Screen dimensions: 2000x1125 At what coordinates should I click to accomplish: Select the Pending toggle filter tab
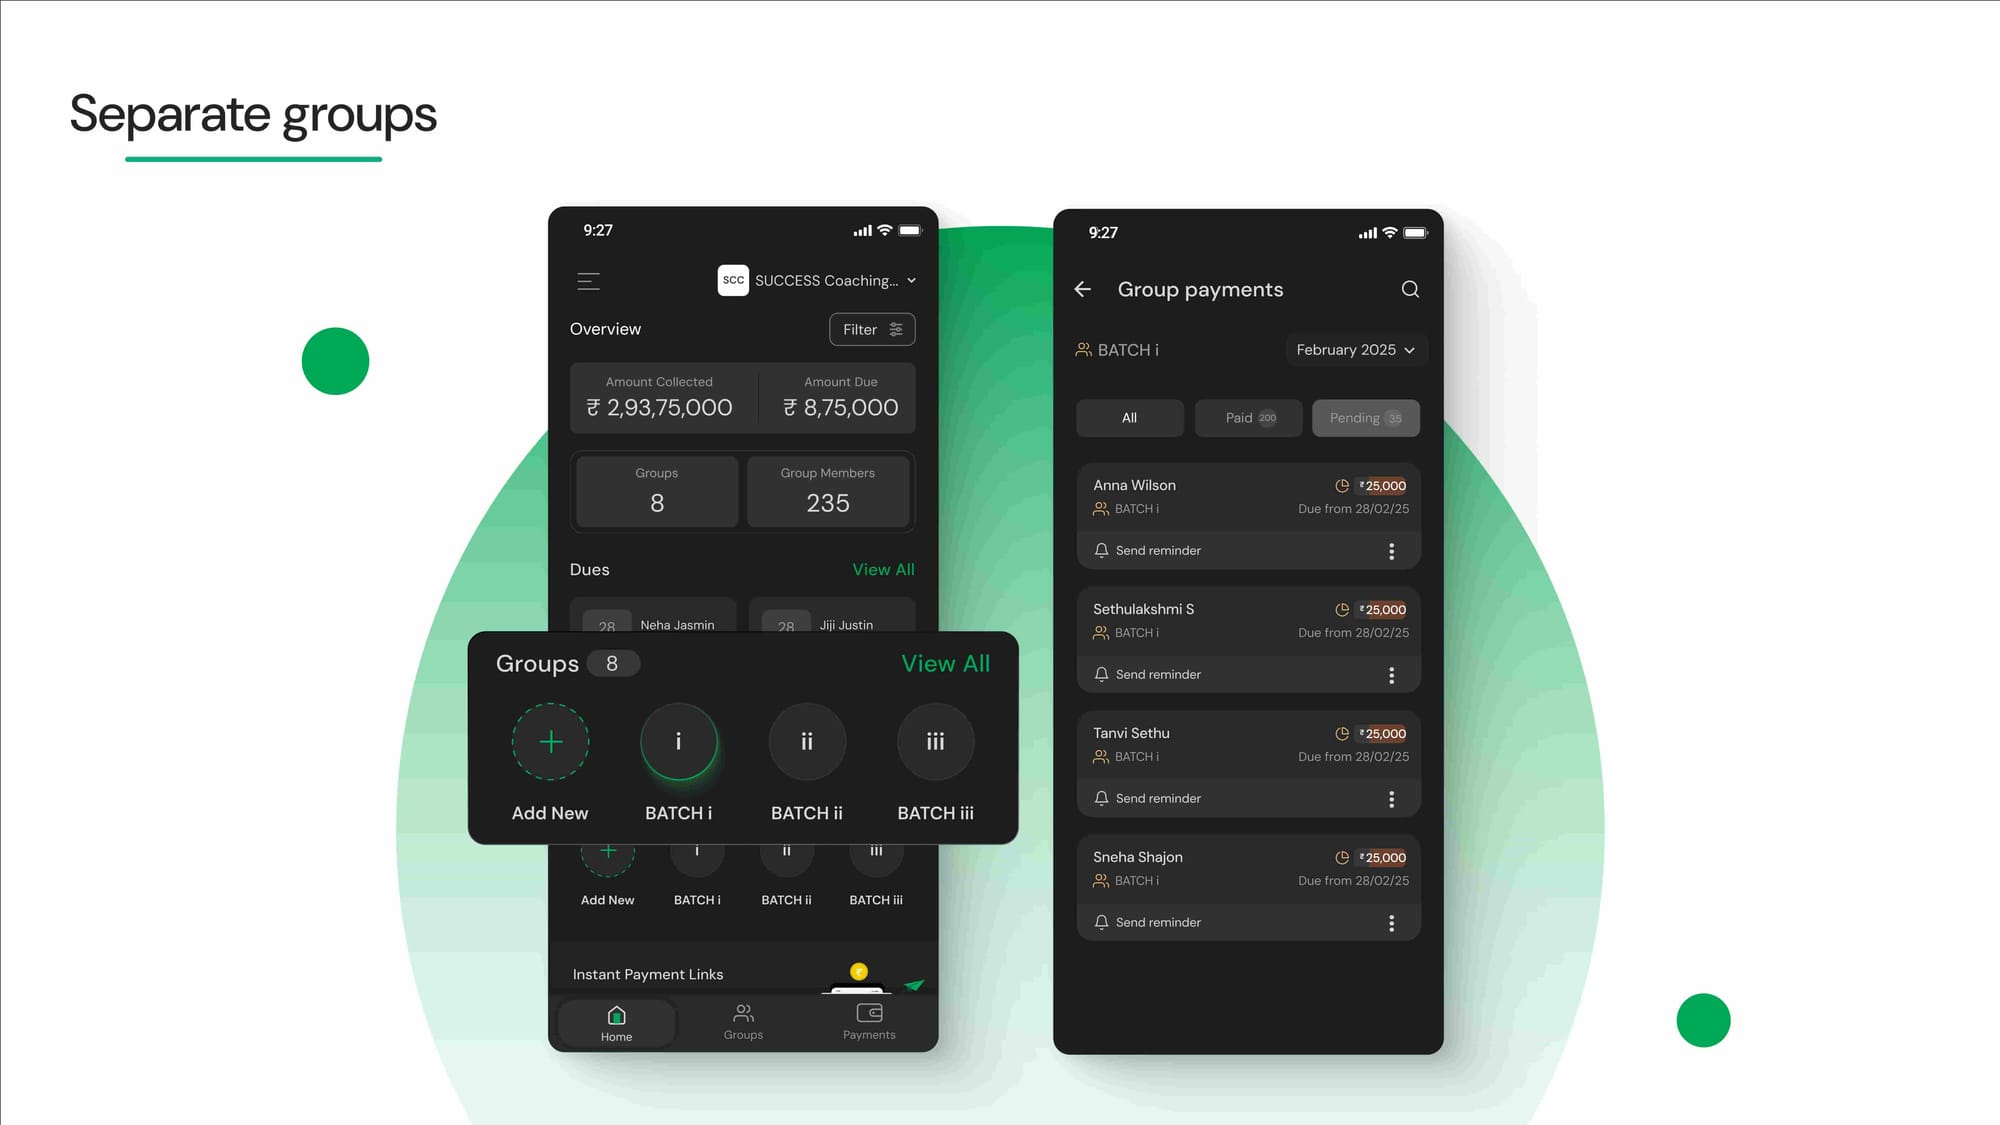1364,418
